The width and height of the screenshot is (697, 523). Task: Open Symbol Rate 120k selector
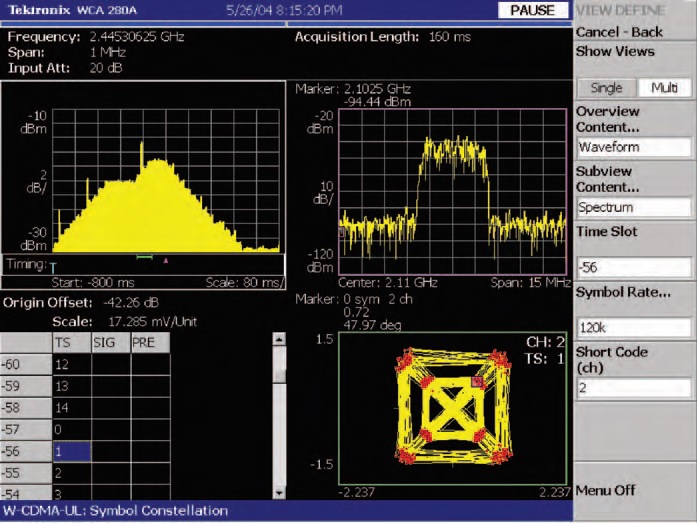[x=634, y=327]
